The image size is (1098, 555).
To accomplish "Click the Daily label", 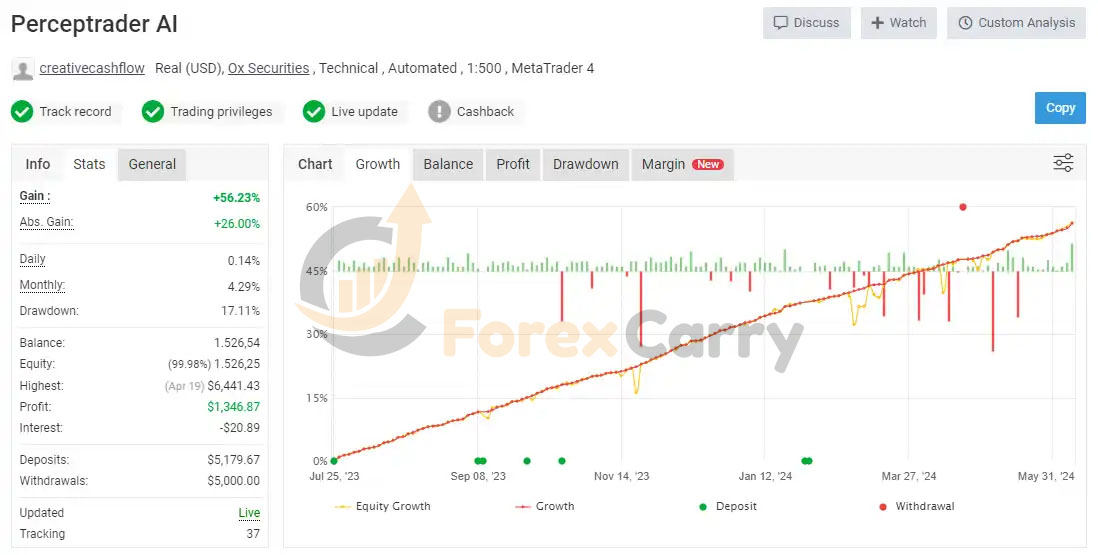I will [32, 259].
